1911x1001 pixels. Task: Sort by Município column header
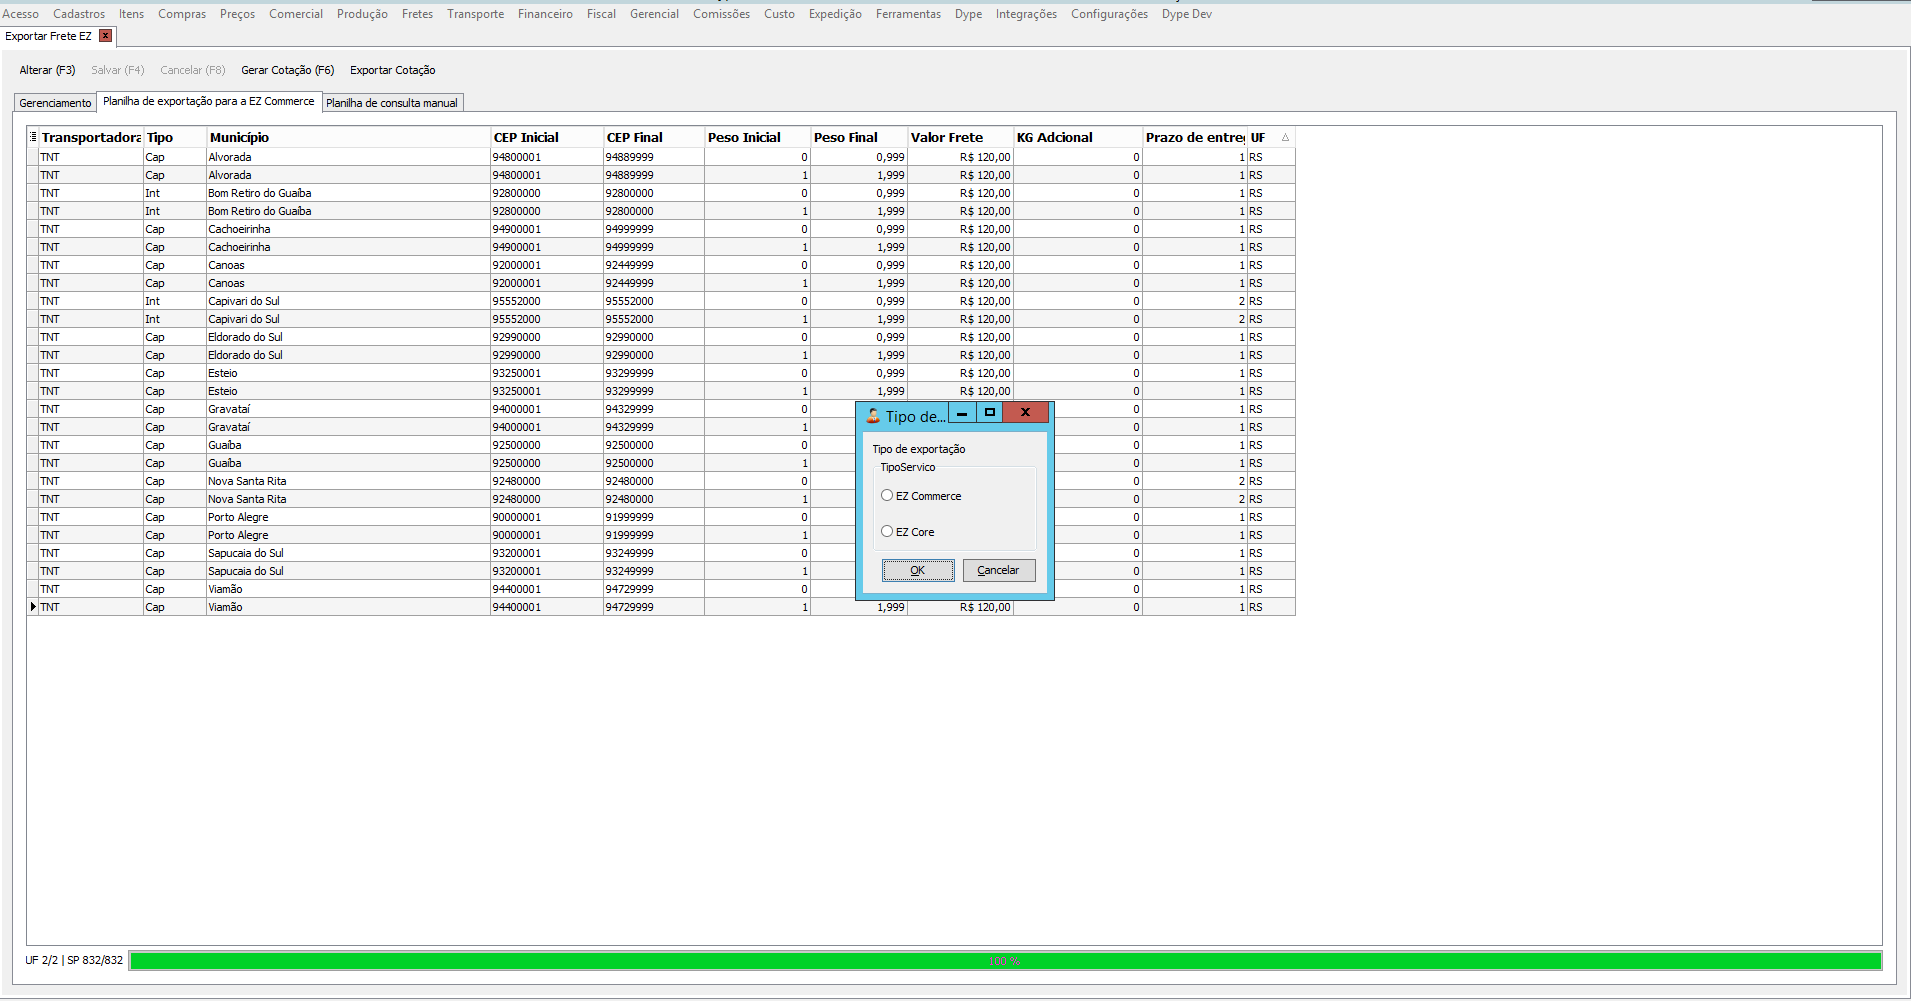[x=348, y=137]
